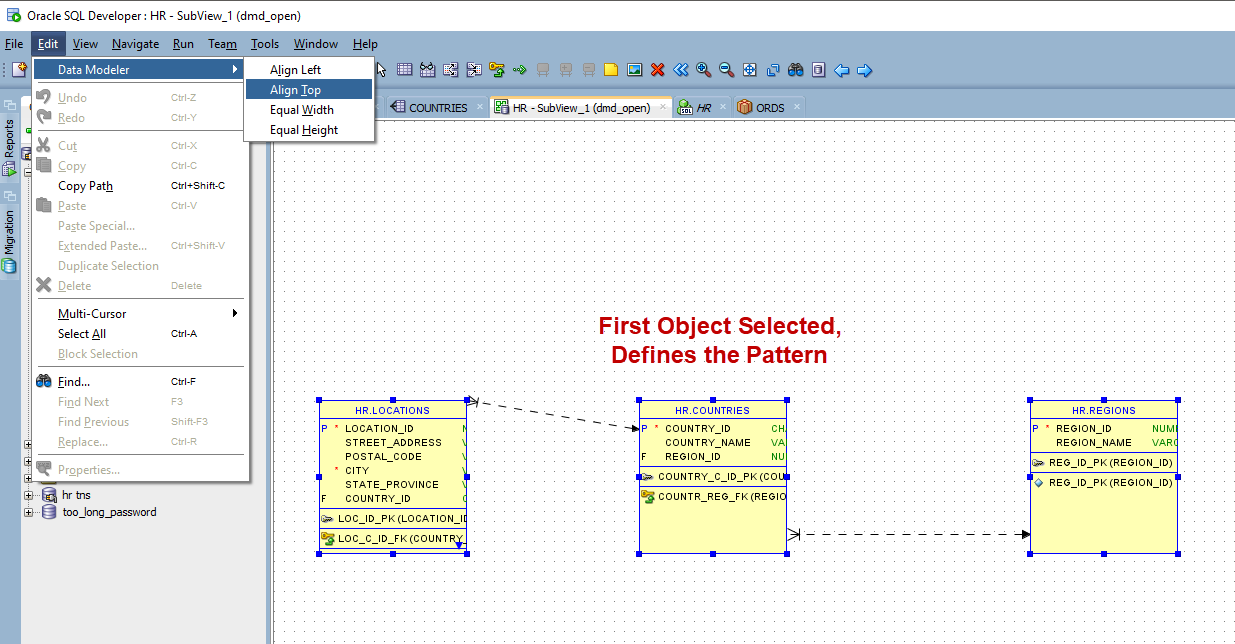Click the Zoom Out magnifier icon
Image resolution: width=1235 pixels, height=644 pixels.
[726, 70]
